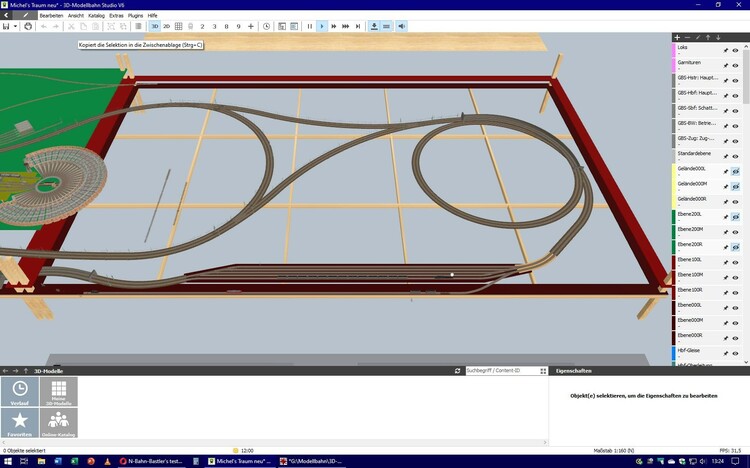Open the Bearbeiten menu
Image resolution: width=750 pixels, height=468 pixels.
pos(51,15)
